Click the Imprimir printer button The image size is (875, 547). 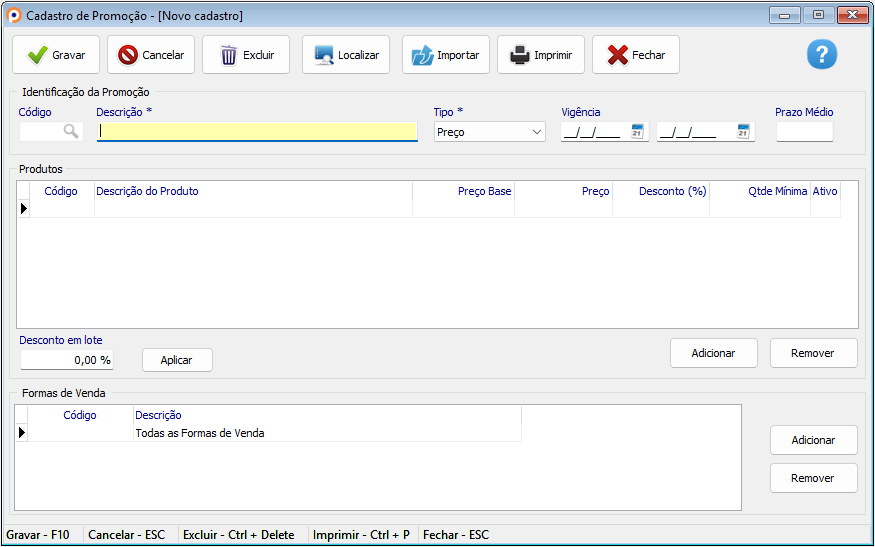pyautogui.click(x=541, y=55)
